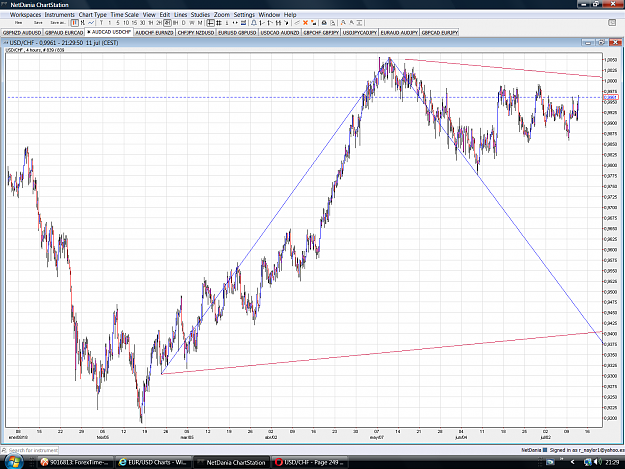Click the pencil draw line icon
This screenshot has height=469, width=625.
tap(297, 23)
